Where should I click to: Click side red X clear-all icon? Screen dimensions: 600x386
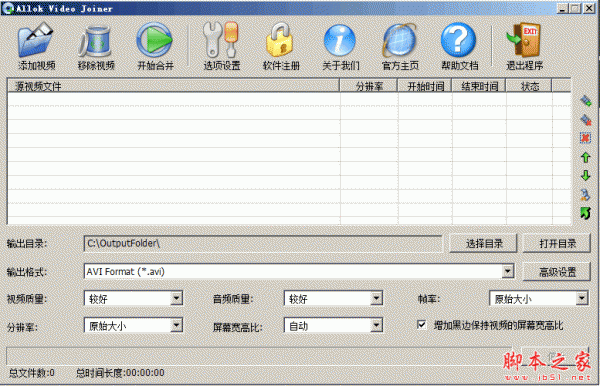click(585, 138)
